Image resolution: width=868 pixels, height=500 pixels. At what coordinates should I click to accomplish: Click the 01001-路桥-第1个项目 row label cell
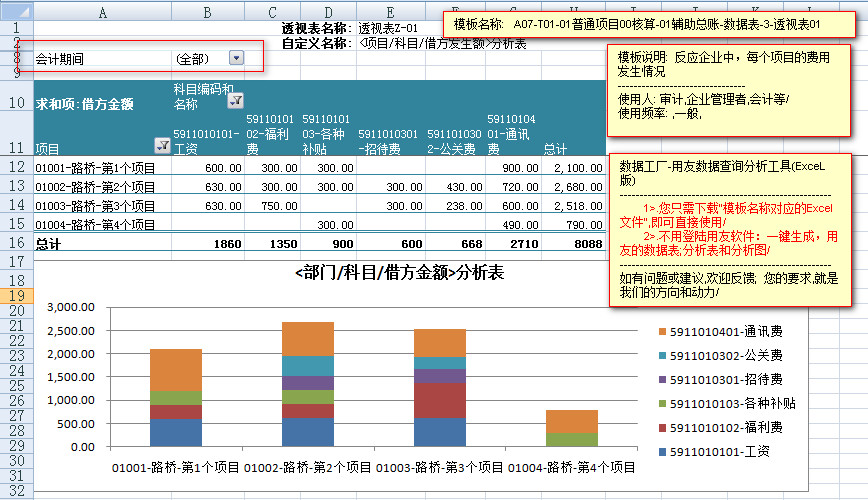95,167
